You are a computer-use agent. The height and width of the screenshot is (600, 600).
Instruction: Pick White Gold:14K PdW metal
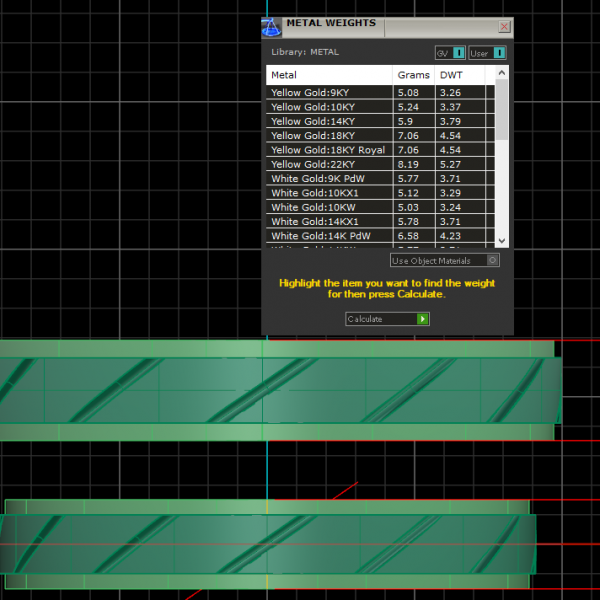pos(328,236)
